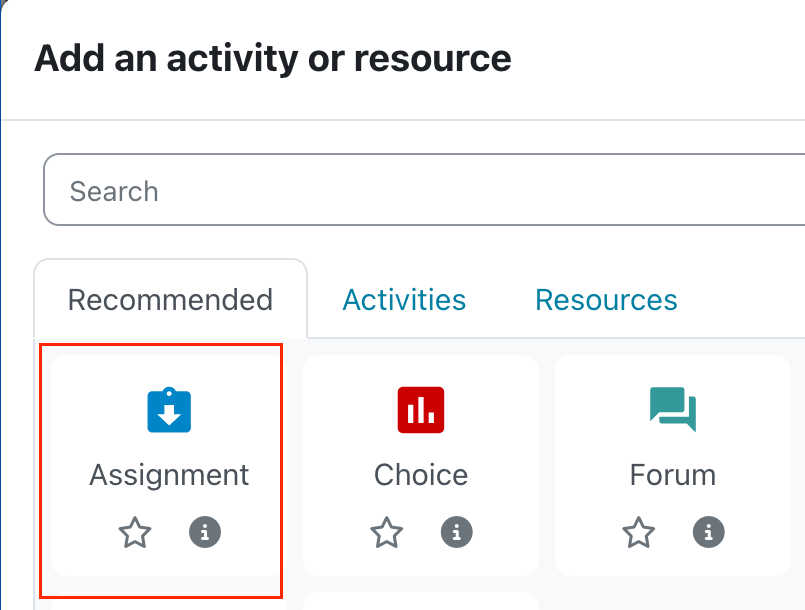Click the Choice label text

pyautogui.click(x=421, y=474)
